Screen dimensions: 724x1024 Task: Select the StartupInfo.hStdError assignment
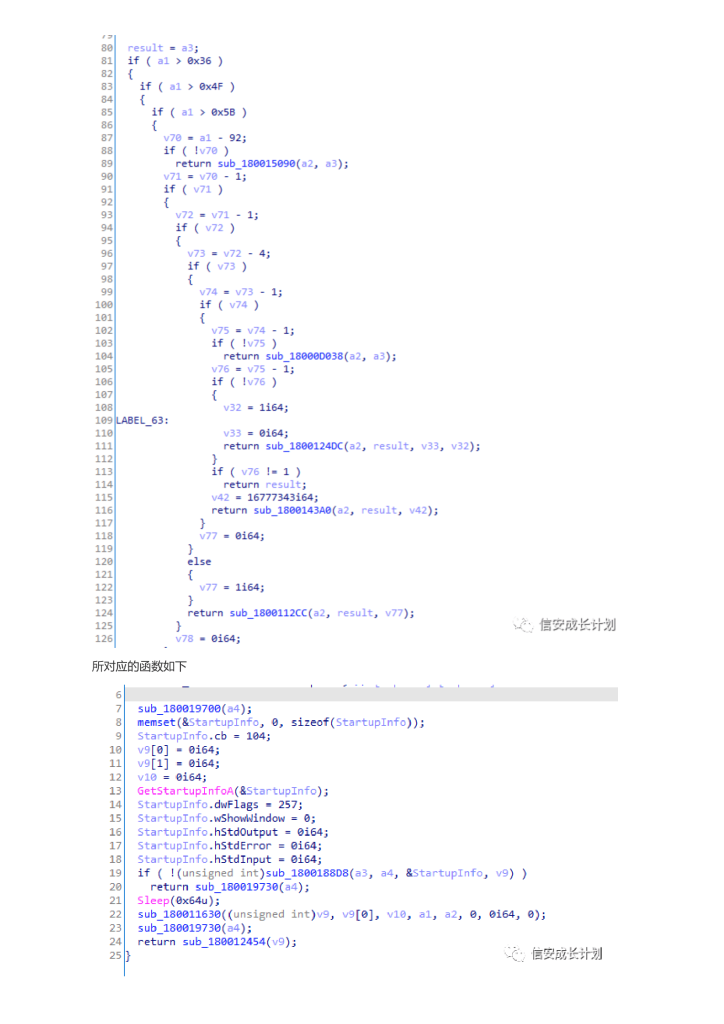coord(230,846)
